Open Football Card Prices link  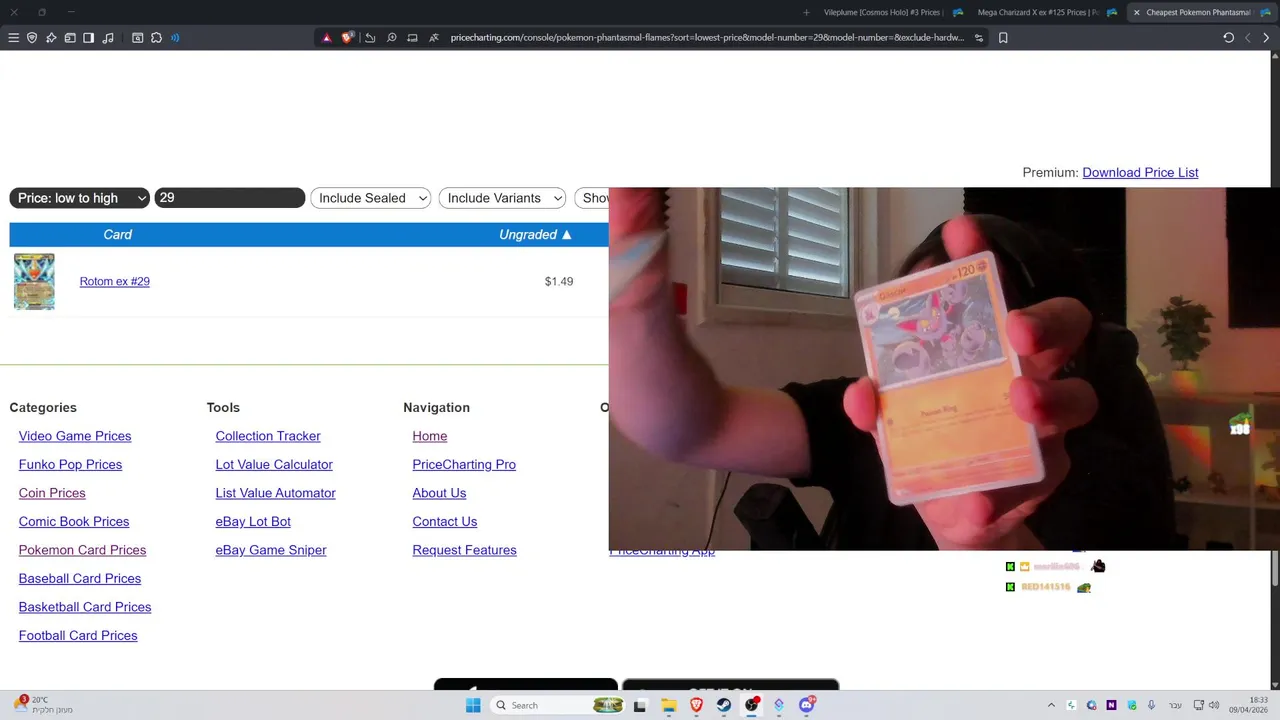[x=78, y=635]
